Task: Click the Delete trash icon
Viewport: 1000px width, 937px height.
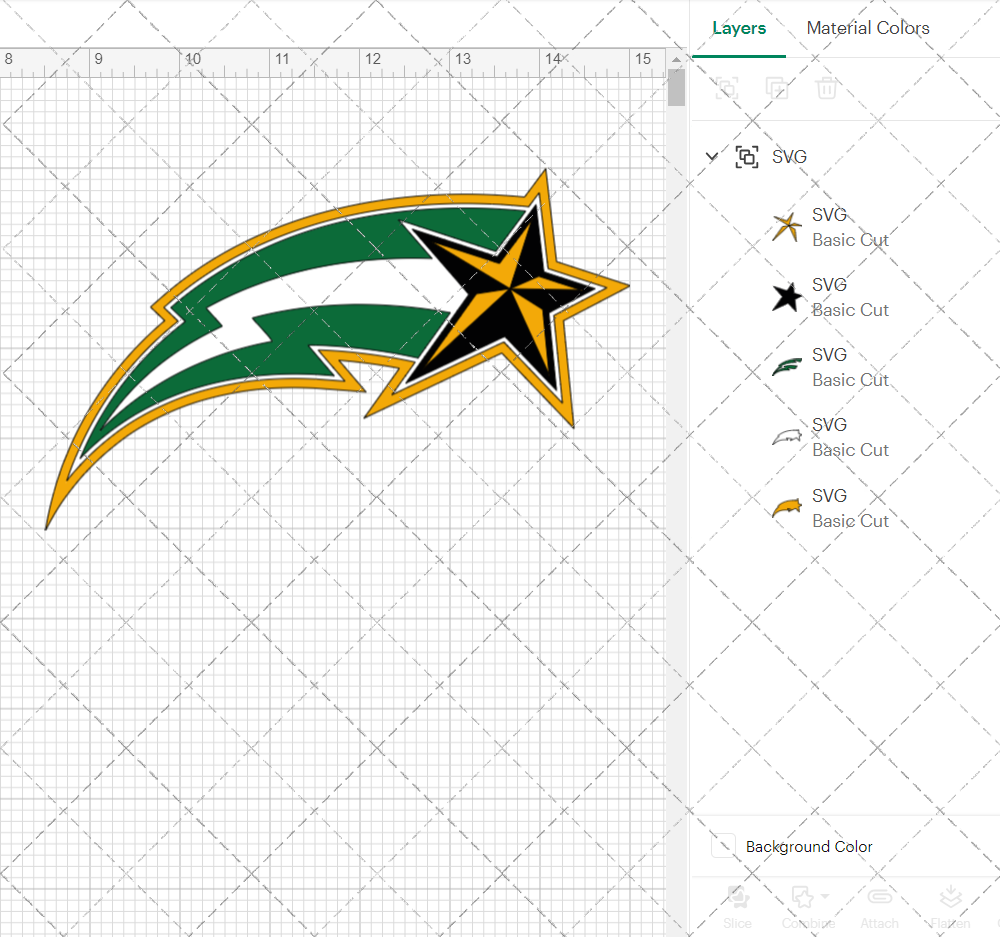Action: click(826, 88)
